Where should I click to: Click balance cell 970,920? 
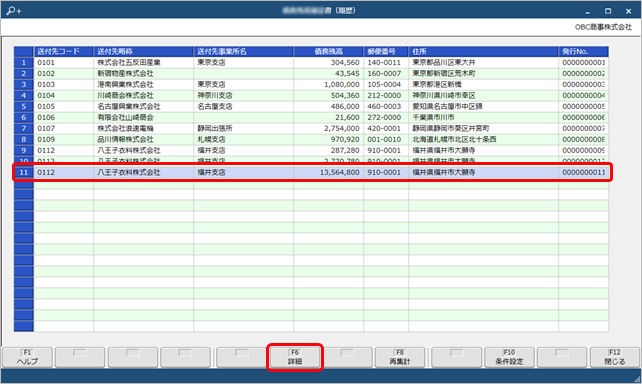point(328,140)
